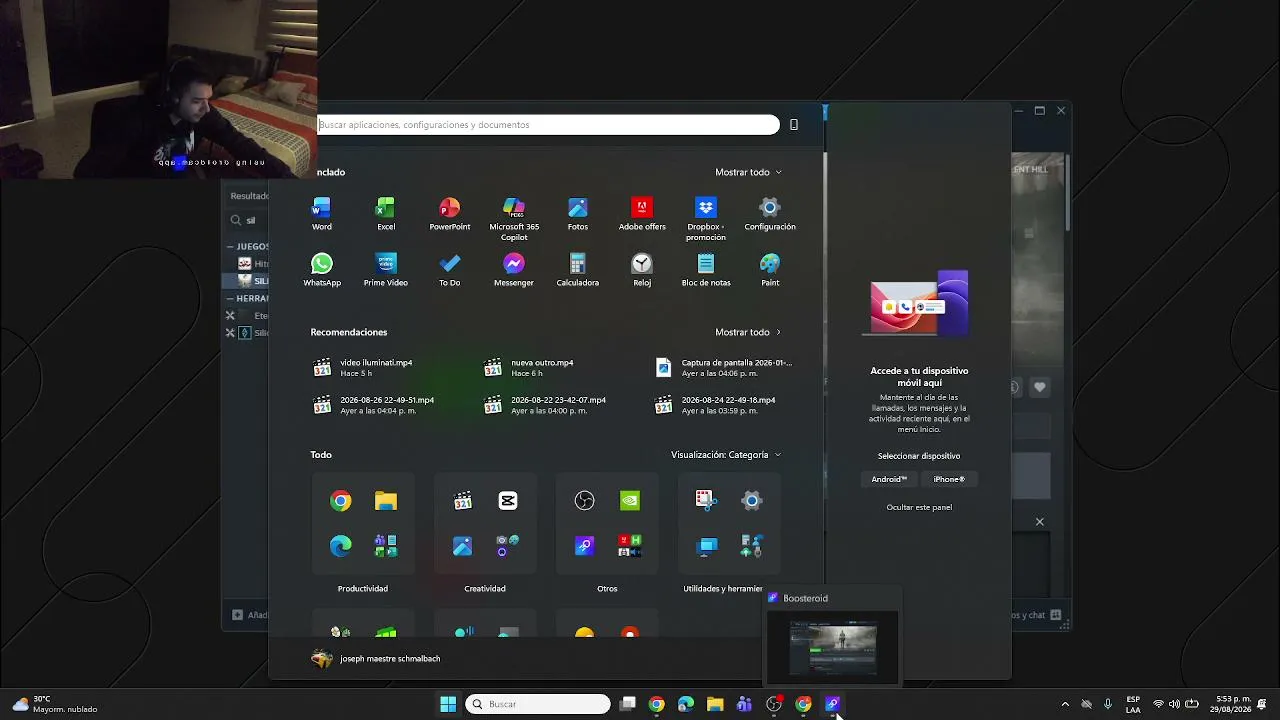Open Word from the pinned apps
The height and width of the screenshot is (720, 1280).
click(322, 214)
